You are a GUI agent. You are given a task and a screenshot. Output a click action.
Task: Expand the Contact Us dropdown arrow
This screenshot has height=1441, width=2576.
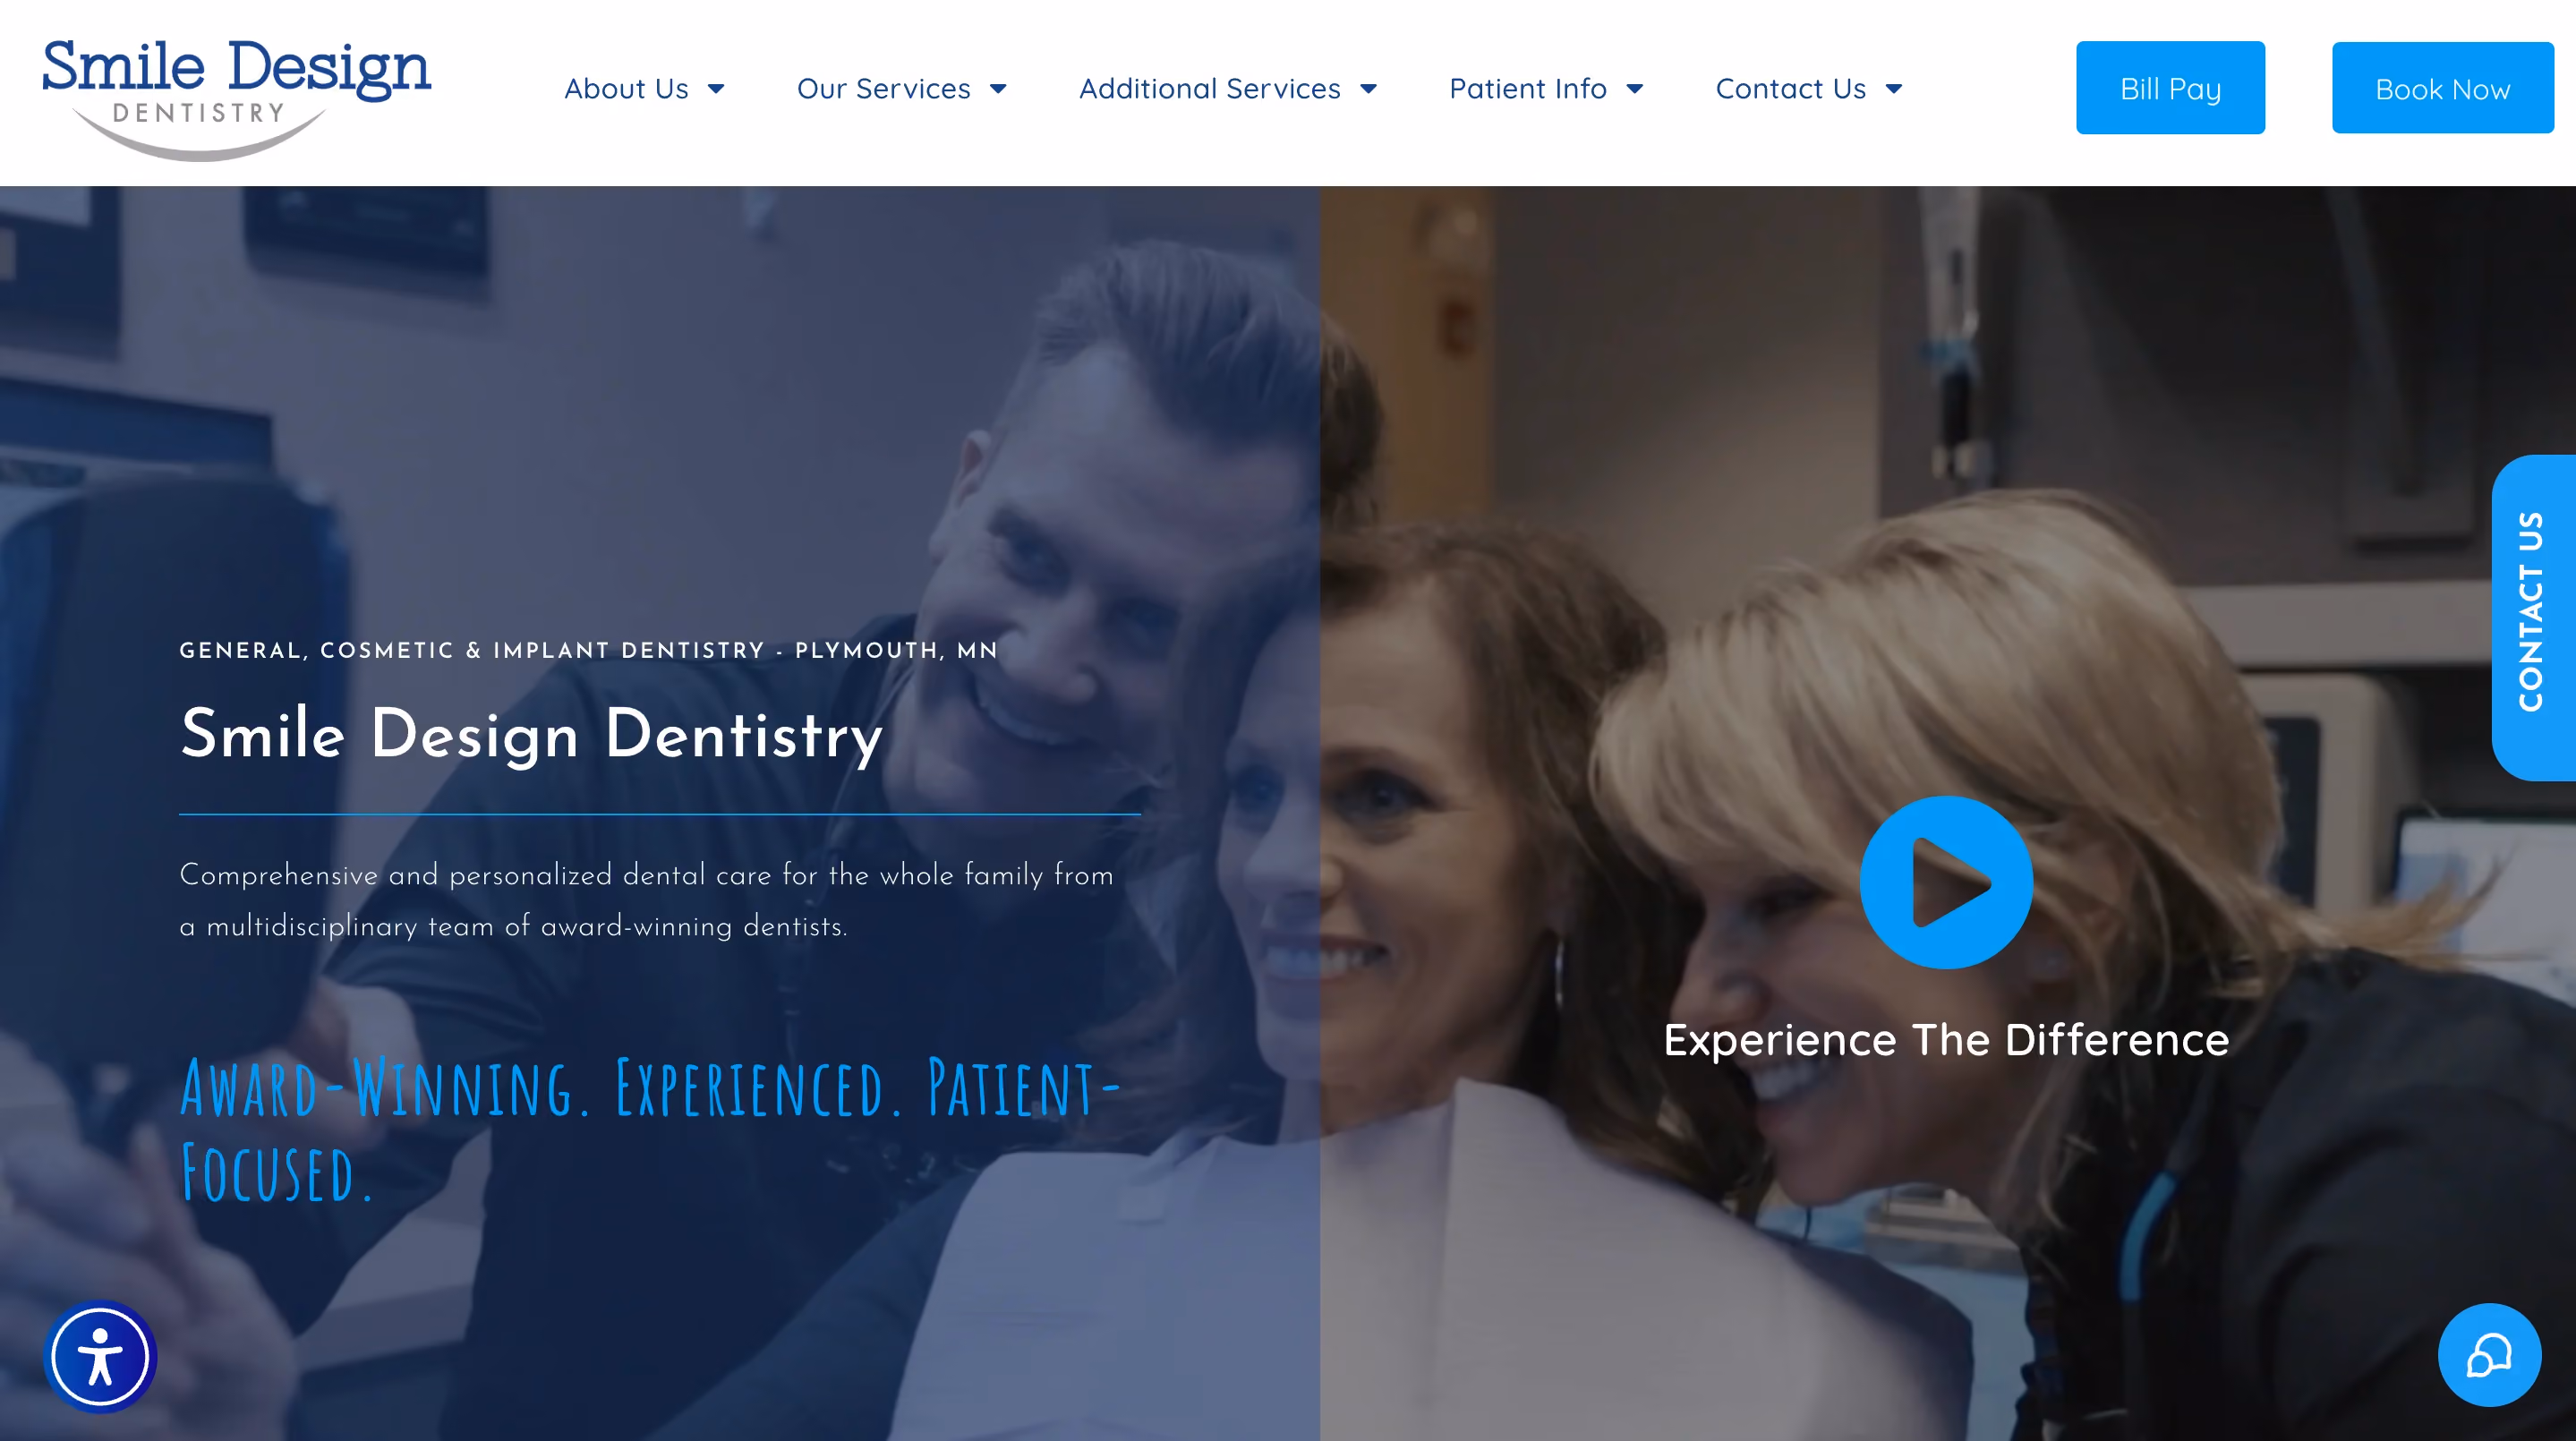tap(1894, 89)
